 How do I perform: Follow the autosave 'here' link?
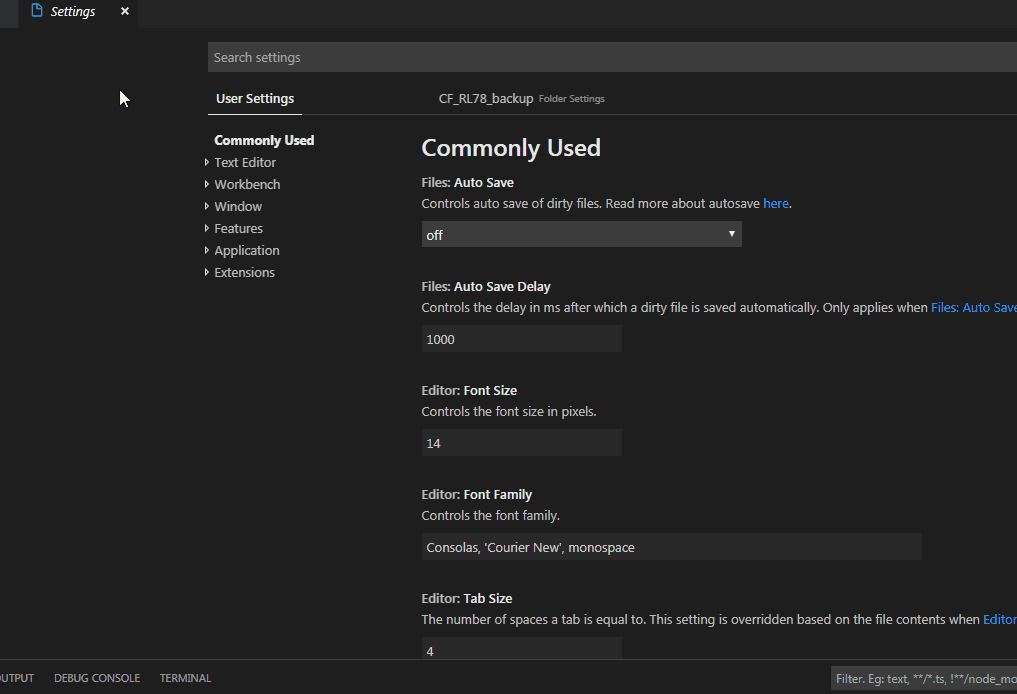point(776,204)
